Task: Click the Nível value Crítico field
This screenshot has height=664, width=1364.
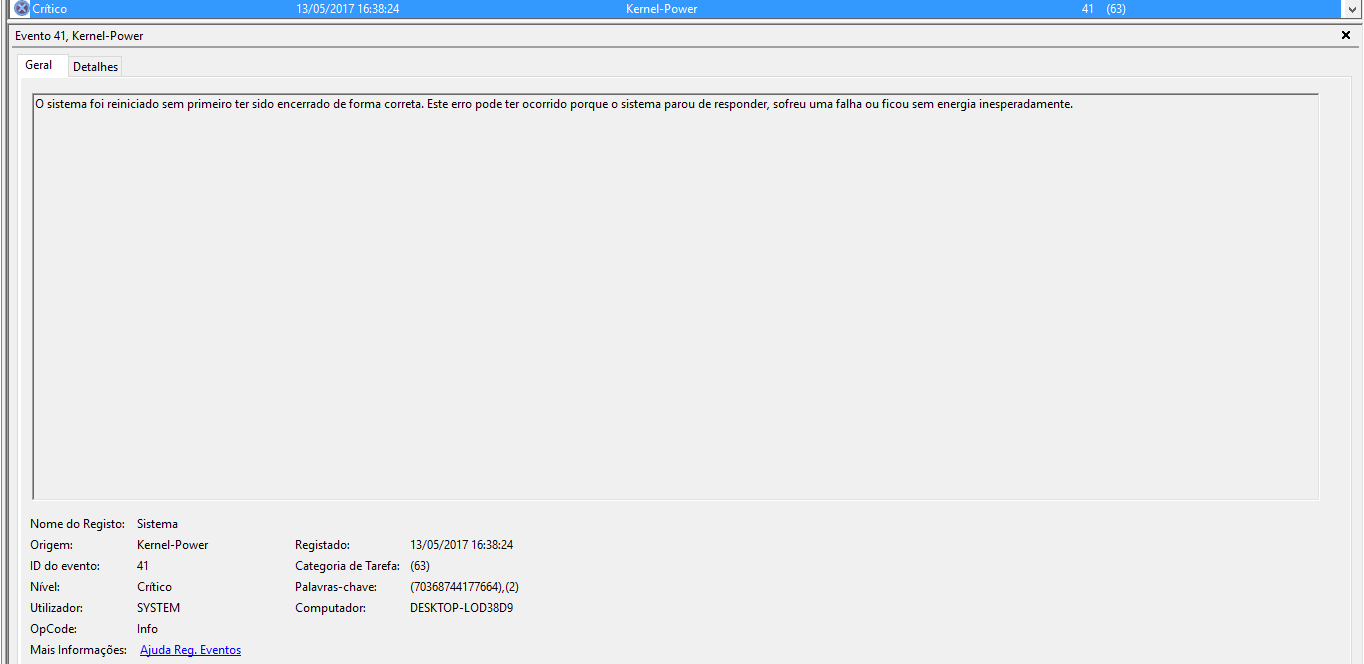Action: [154, 587]
